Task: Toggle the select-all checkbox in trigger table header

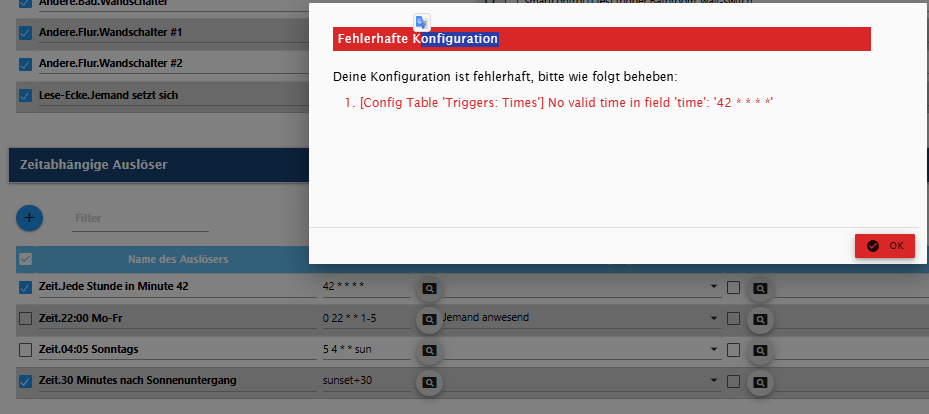Action: point(25,259)
